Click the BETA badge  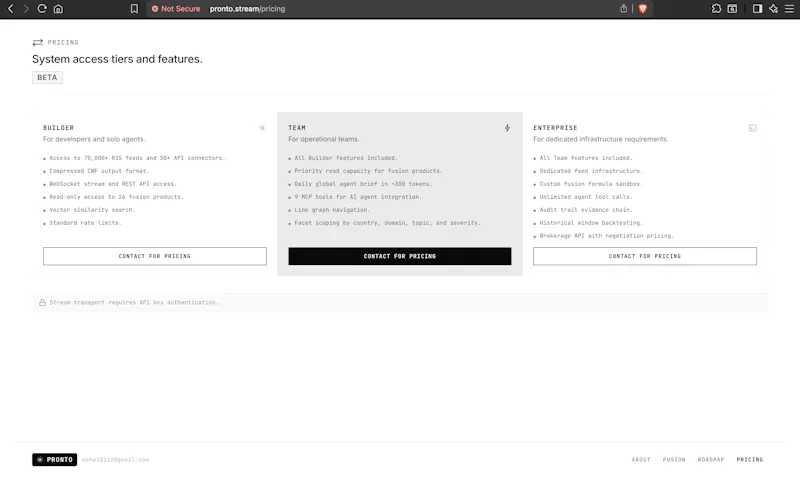click(x=47, y=78)
